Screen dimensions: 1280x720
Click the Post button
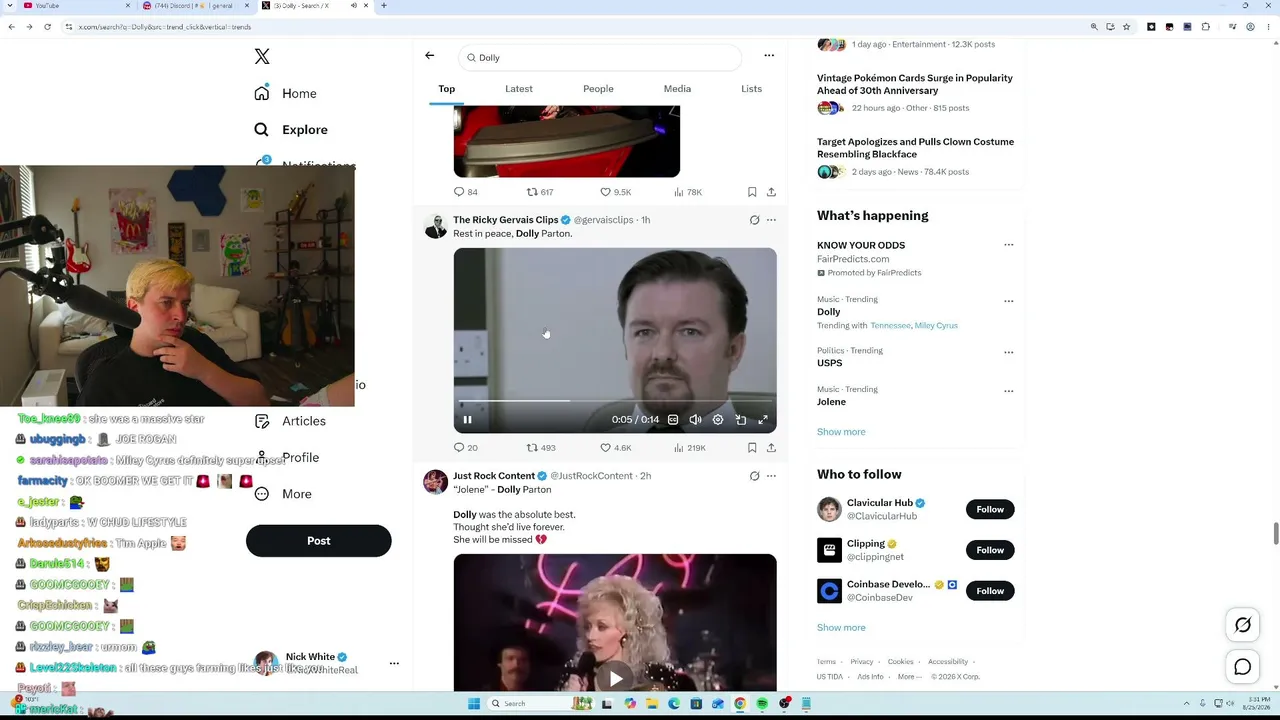(318, 541)
